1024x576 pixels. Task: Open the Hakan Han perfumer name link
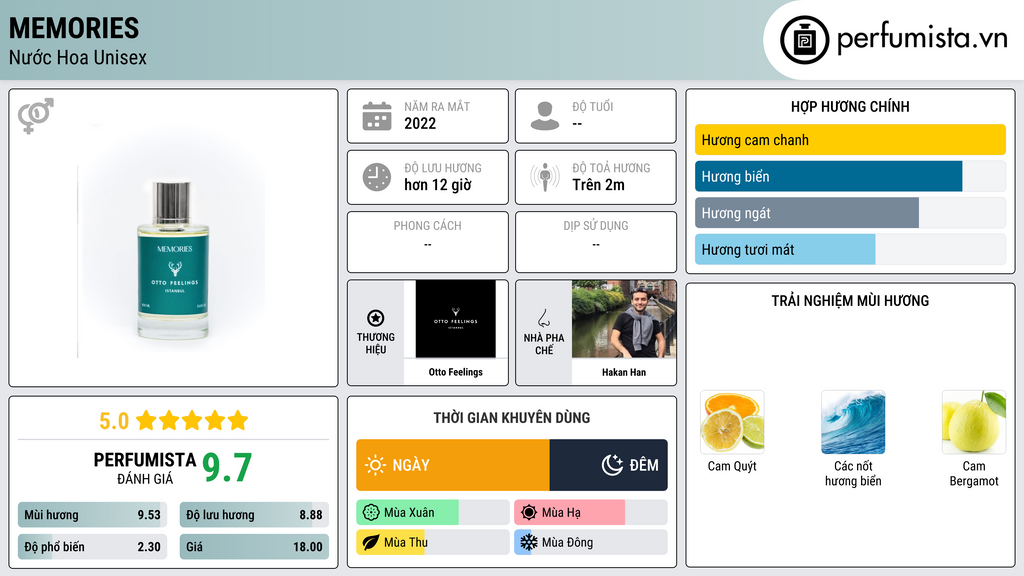pos(624,372)
